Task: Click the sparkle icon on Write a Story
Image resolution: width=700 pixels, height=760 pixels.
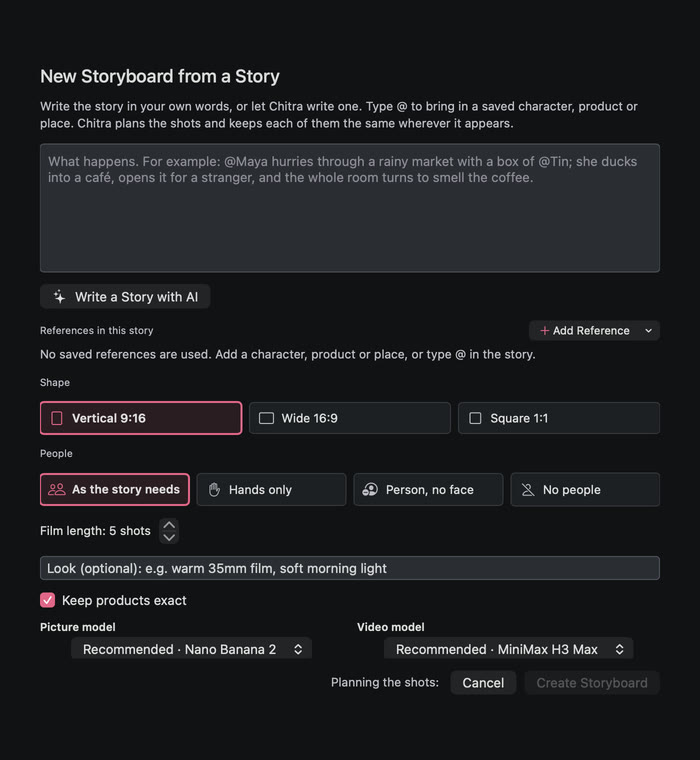Action: pyautogui.click(x=60, y=297)
